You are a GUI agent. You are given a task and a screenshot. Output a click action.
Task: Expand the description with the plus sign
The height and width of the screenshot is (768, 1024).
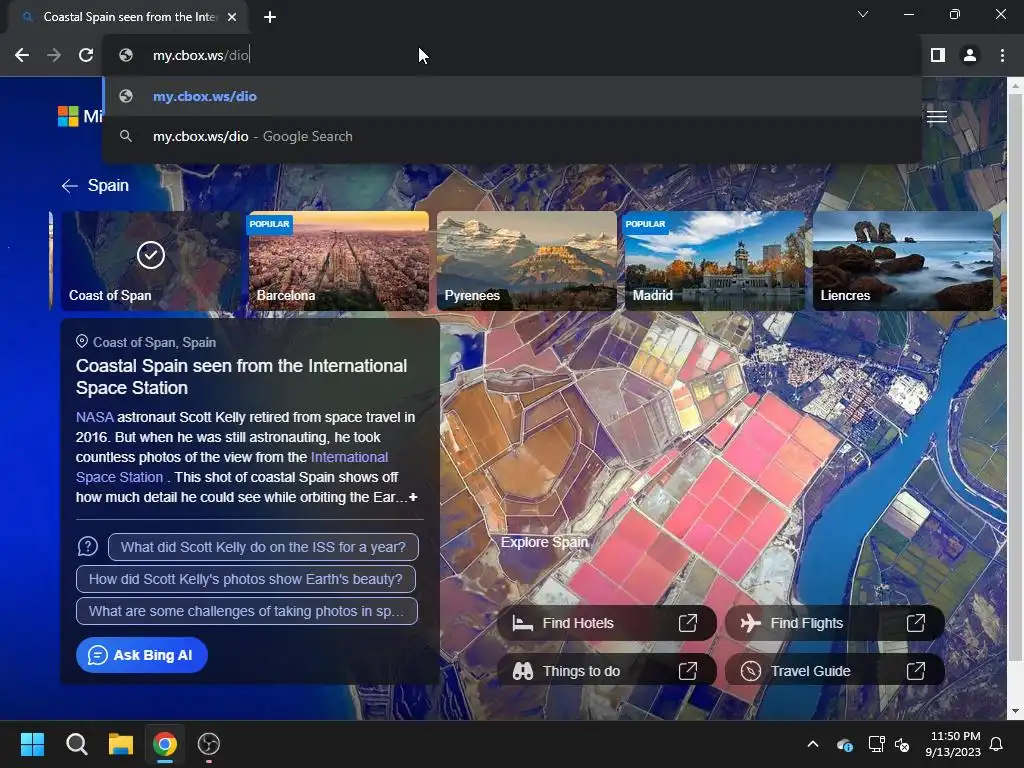(413, 497)
